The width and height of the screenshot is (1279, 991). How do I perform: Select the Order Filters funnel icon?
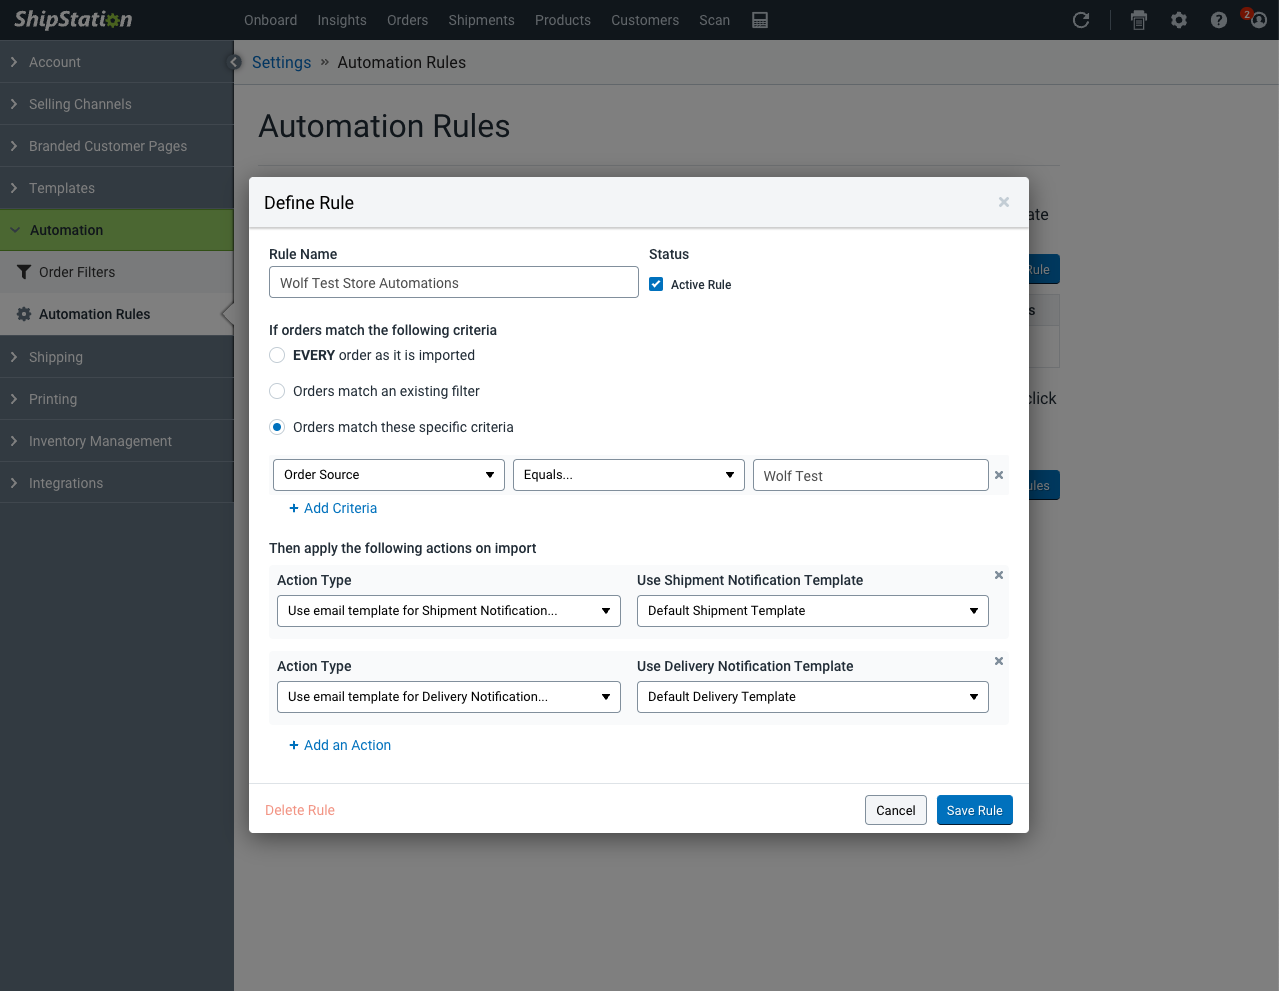(22, 272)
